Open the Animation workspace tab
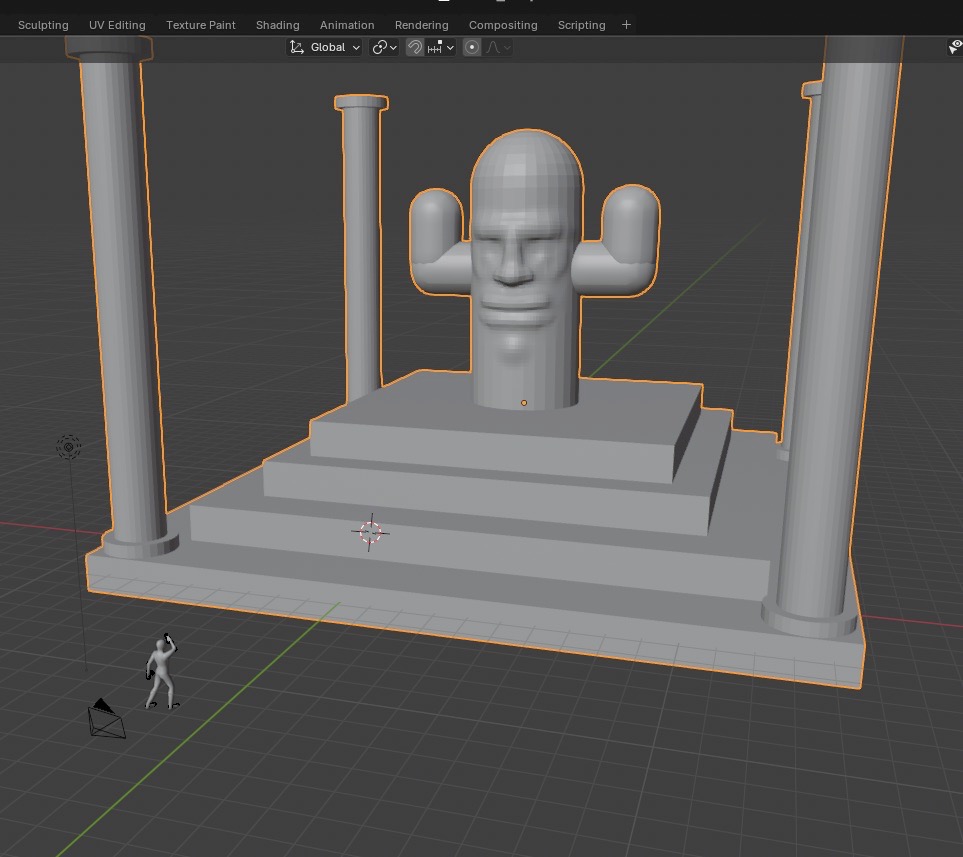Image resolution: width=963 pixels, height=857 pixels. tap(347, 25)
